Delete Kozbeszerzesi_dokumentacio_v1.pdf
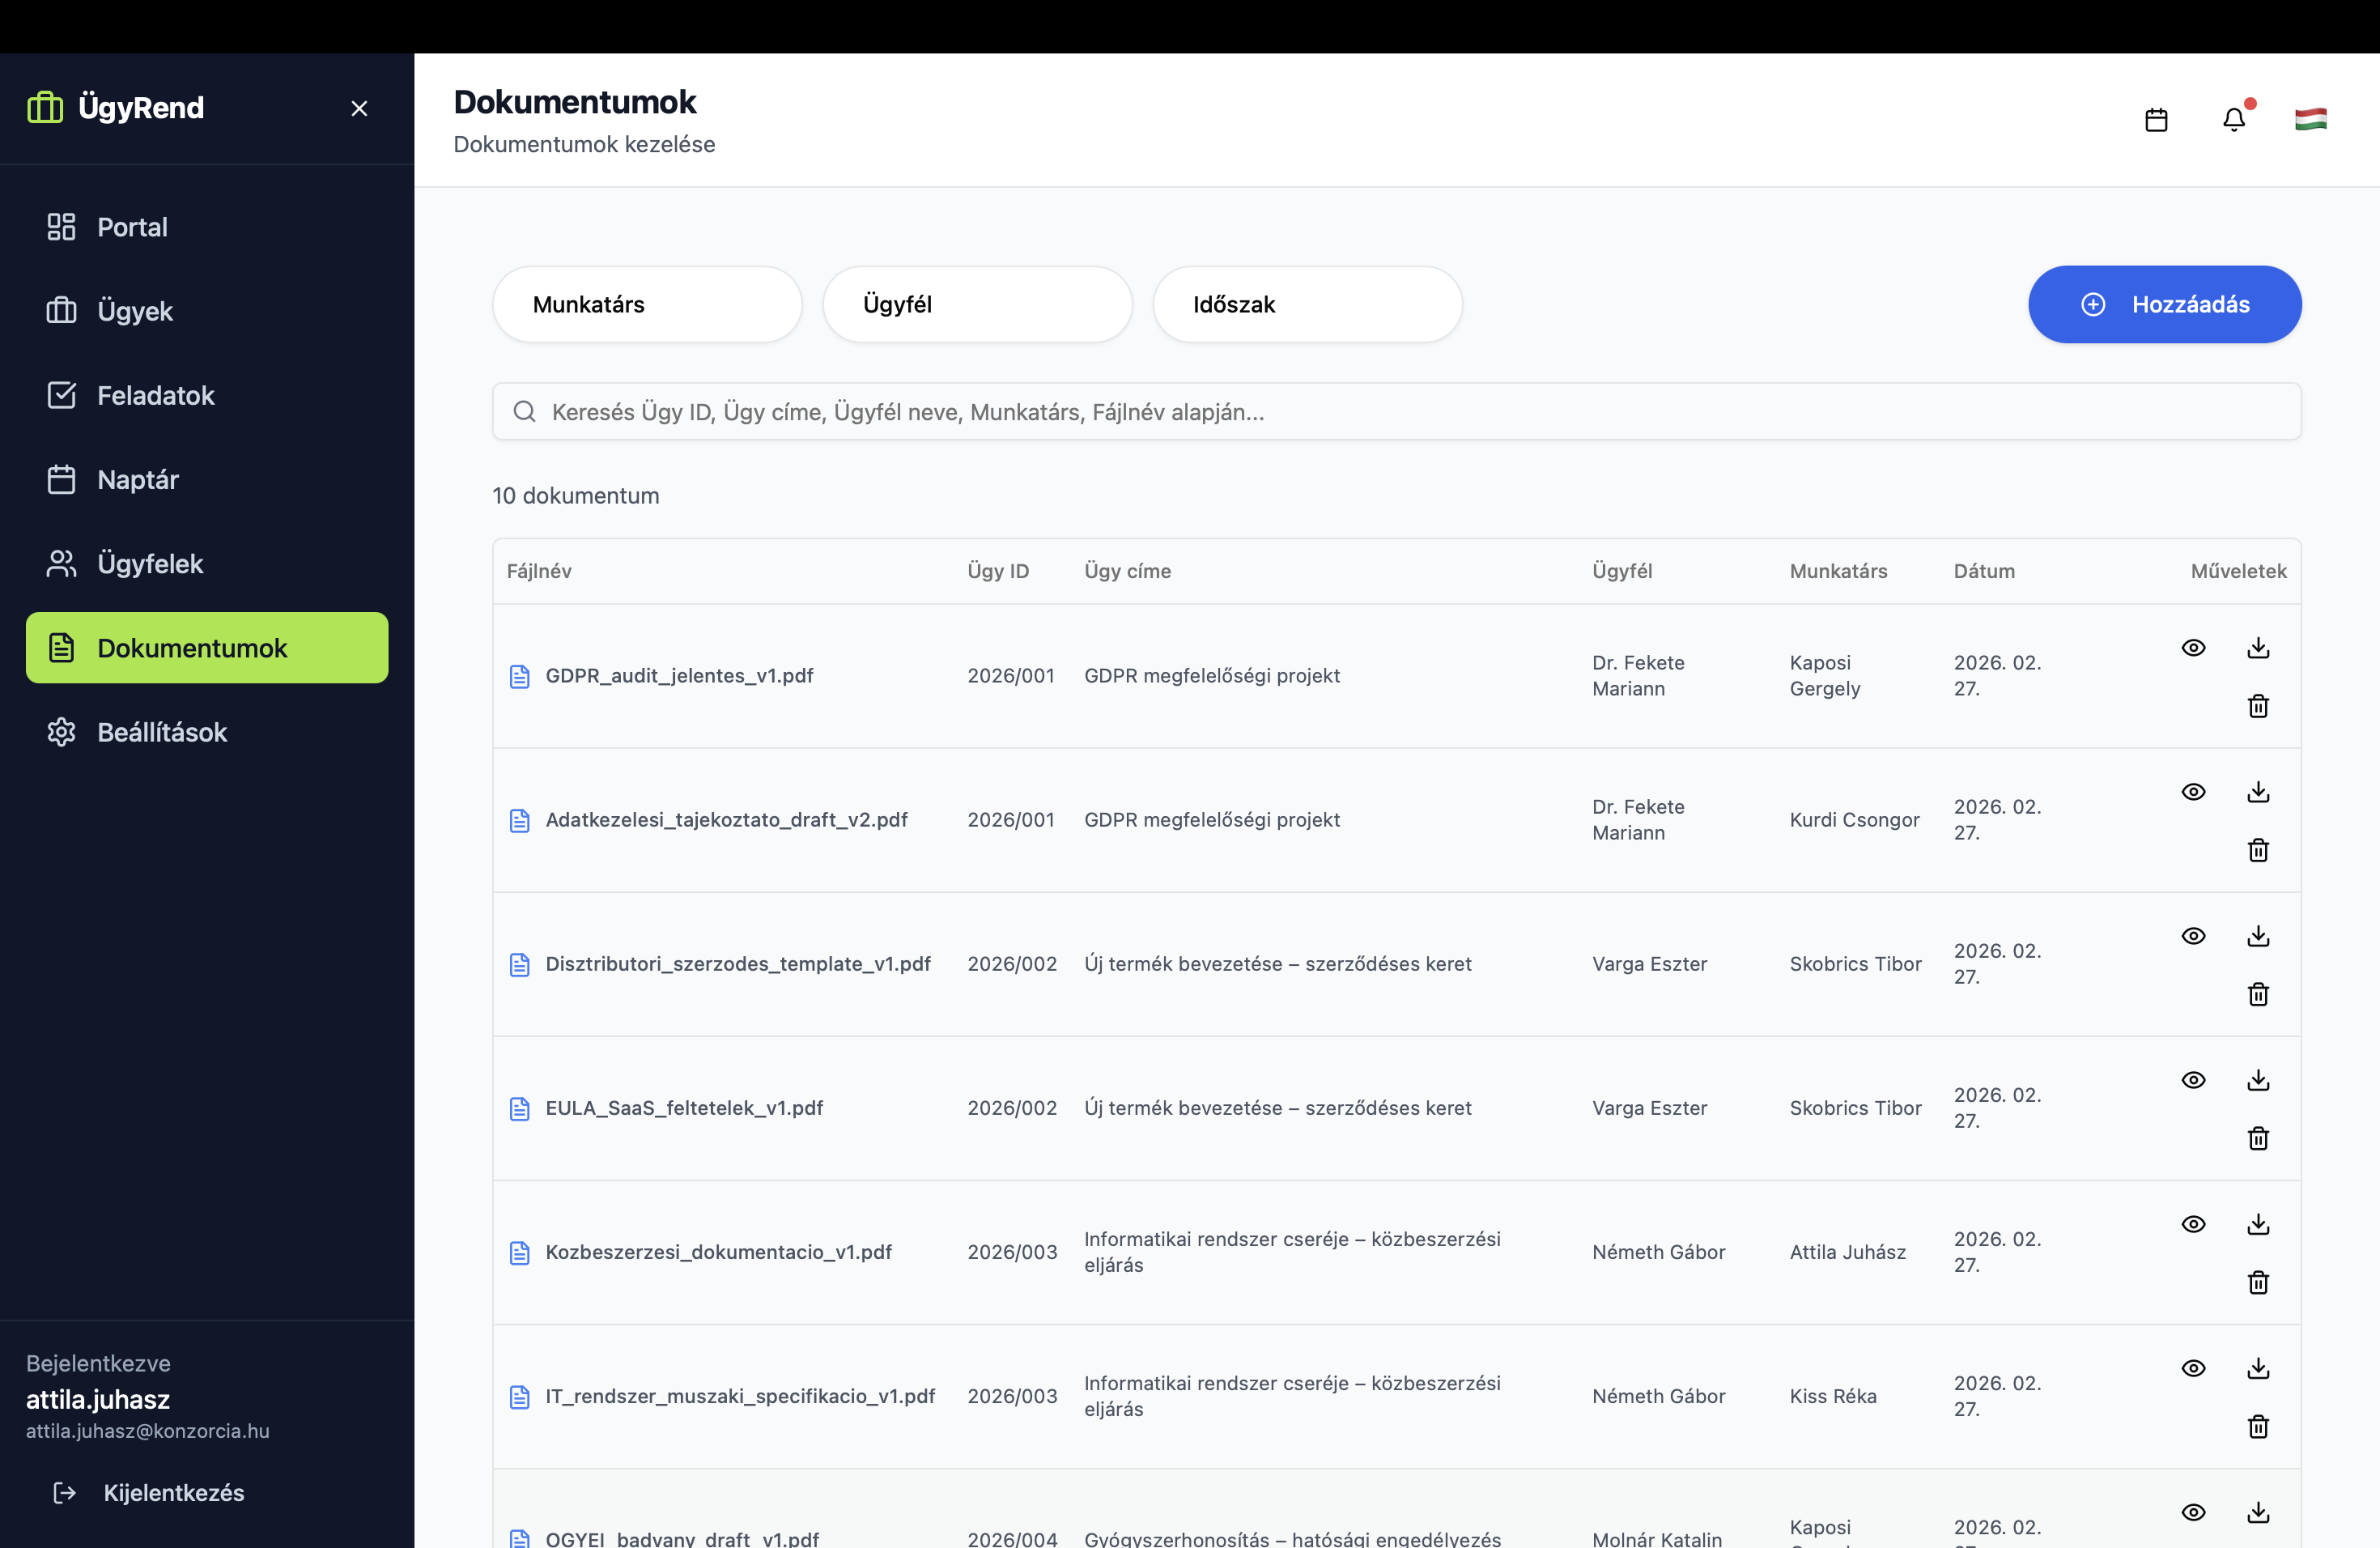The width and height of the screenshot is (2380, 1548). click(2258, 1282)
